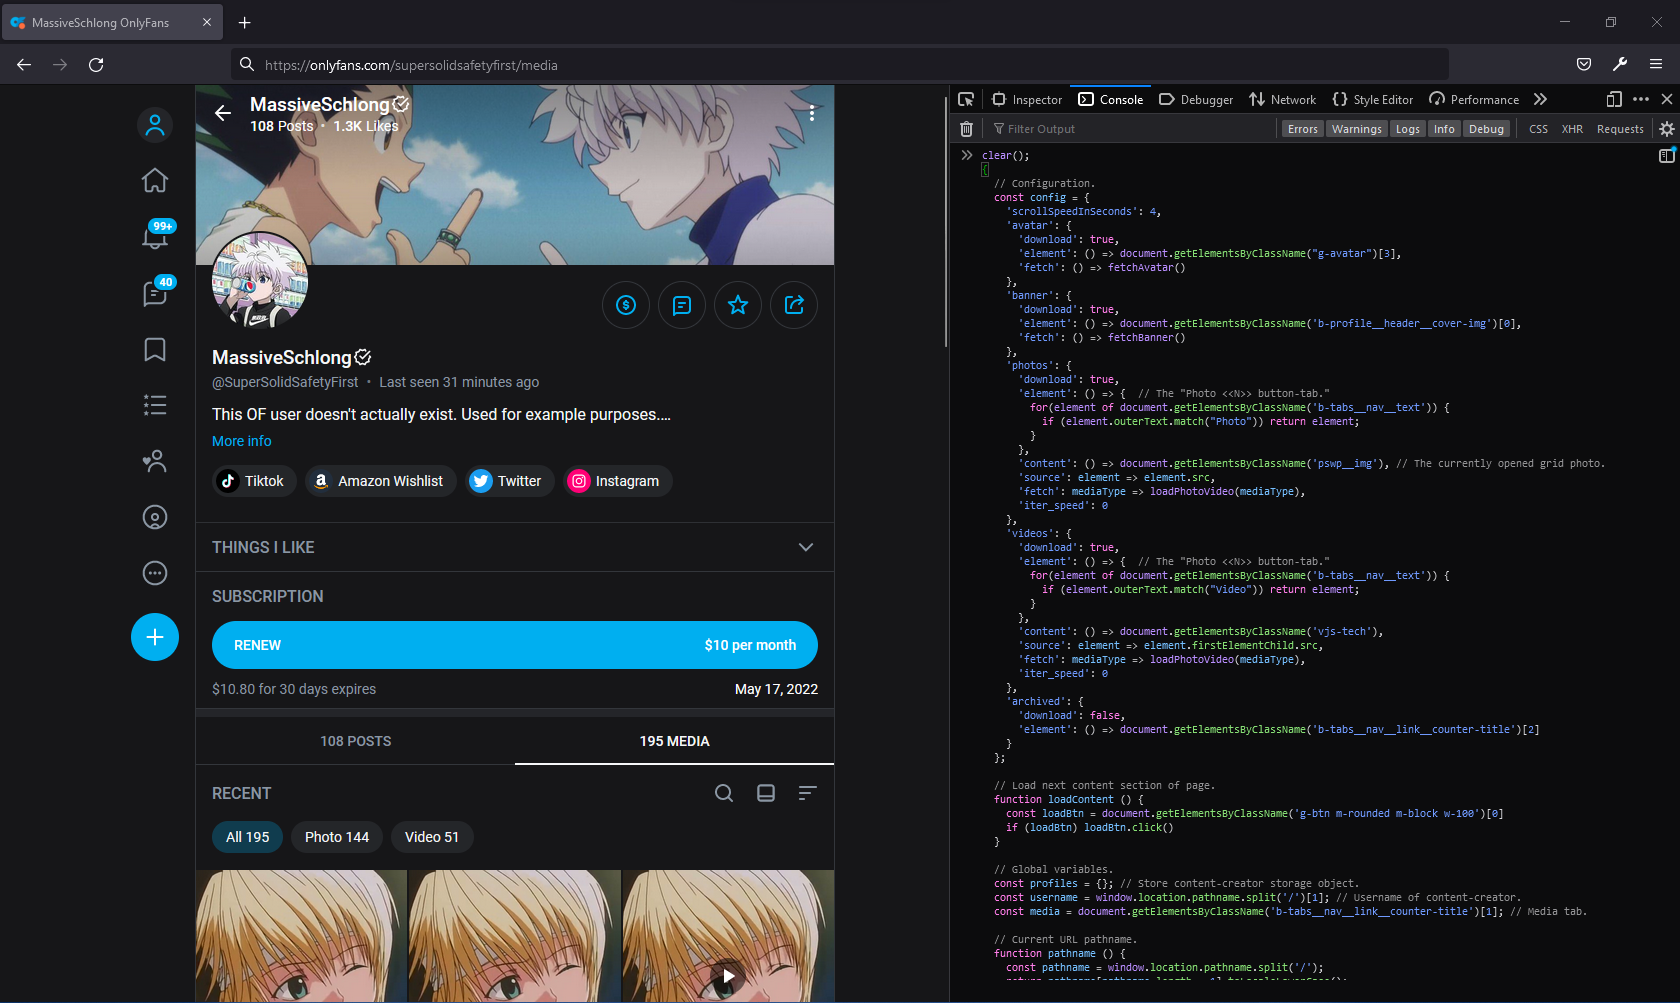The height and width of the screenshot is (1003, 1680).
Task: Open the Instagram social link
Action: point(618,481)
